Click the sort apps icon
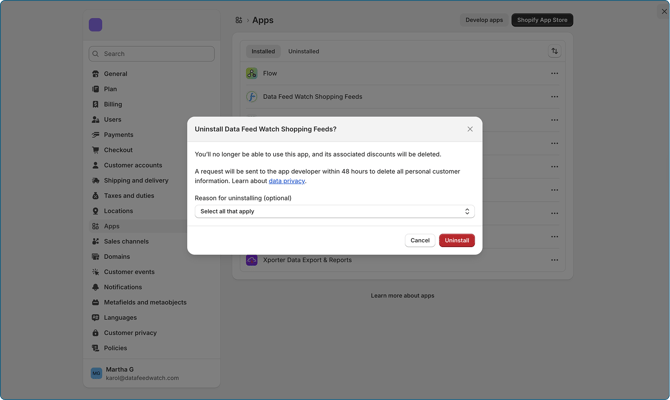 554,51
